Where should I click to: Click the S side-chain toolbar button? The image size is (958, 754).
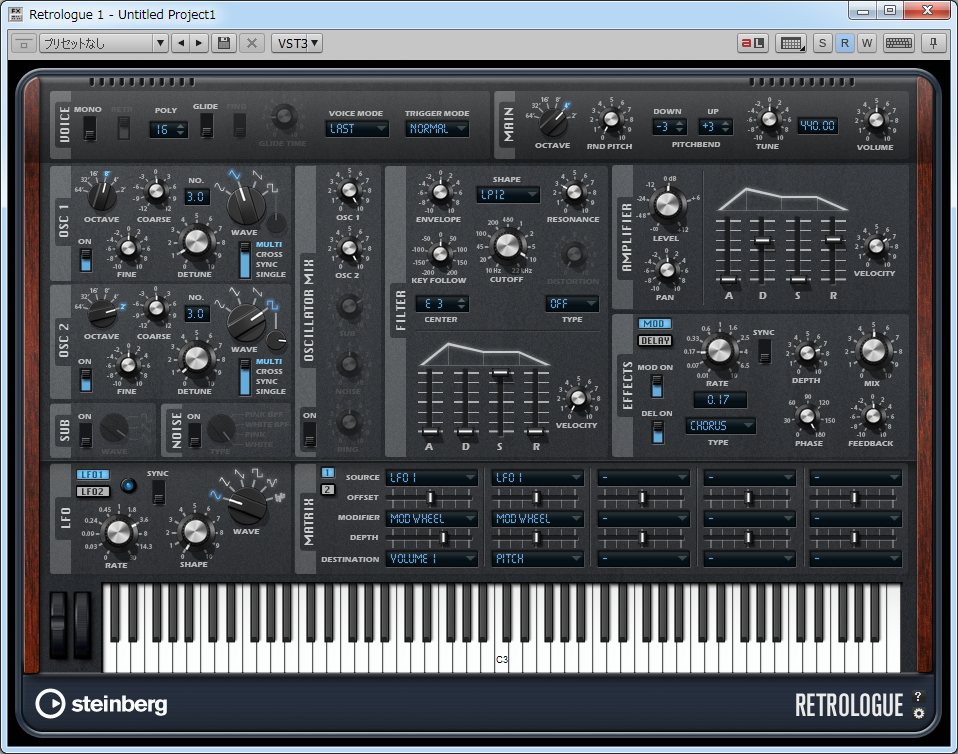point(822,43)
